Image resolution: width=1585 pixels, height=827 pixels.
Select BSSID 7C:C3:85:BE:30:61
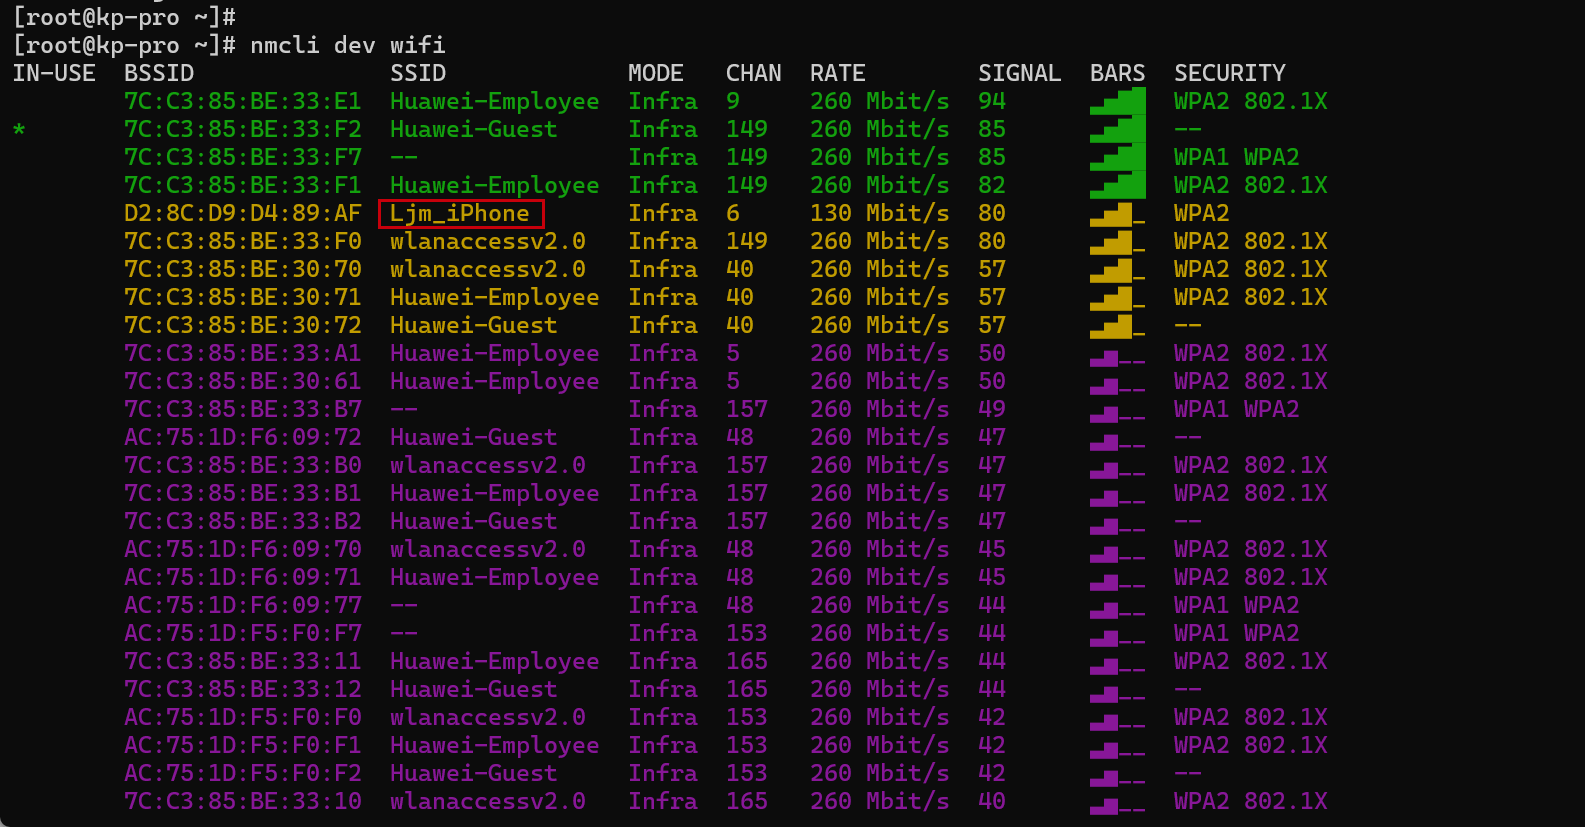[x=243, y=381]
